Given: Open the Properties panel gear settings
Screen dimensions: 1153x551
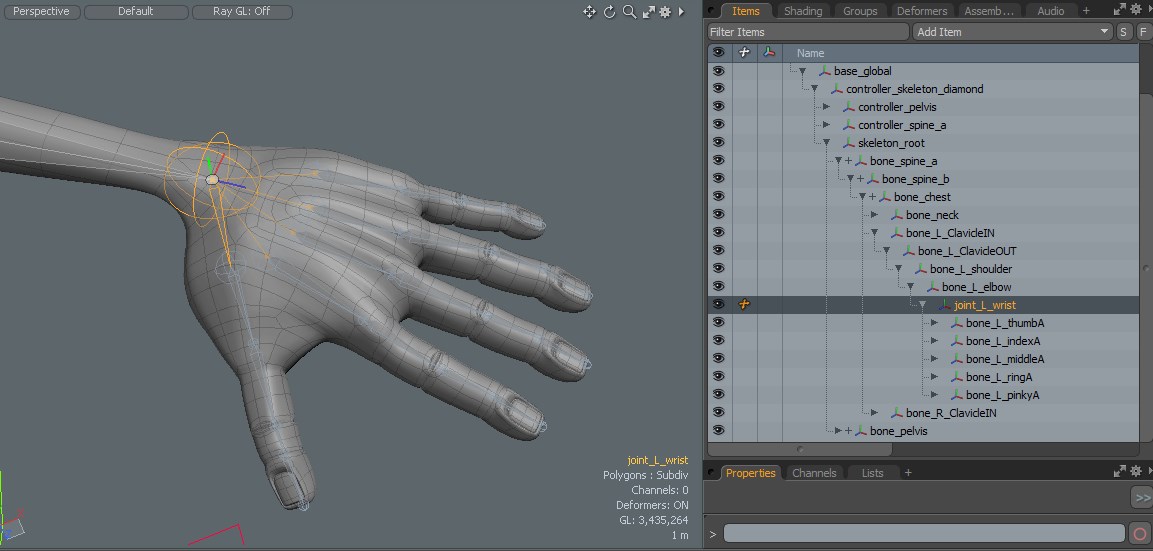Looking at the screenshot, I should point(1135,472).
